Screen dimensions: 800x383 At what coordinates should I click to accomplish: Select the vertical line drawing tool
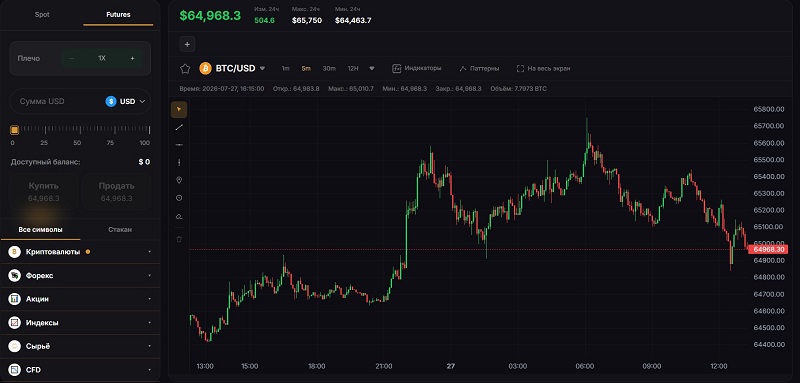pos(179,162)
